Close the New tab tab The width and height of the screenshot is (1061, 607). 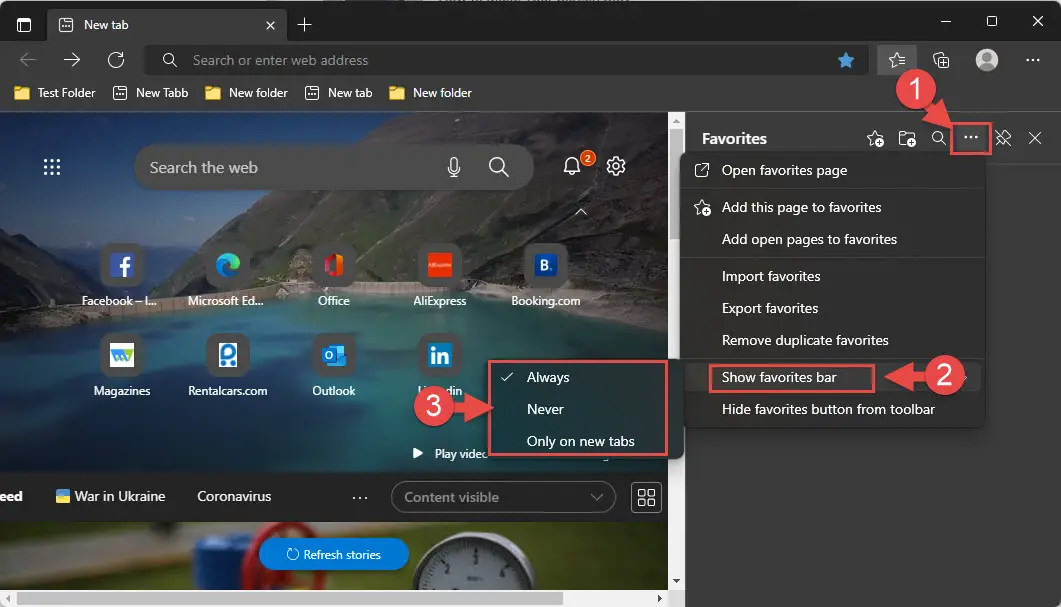(x=270, y=25)
